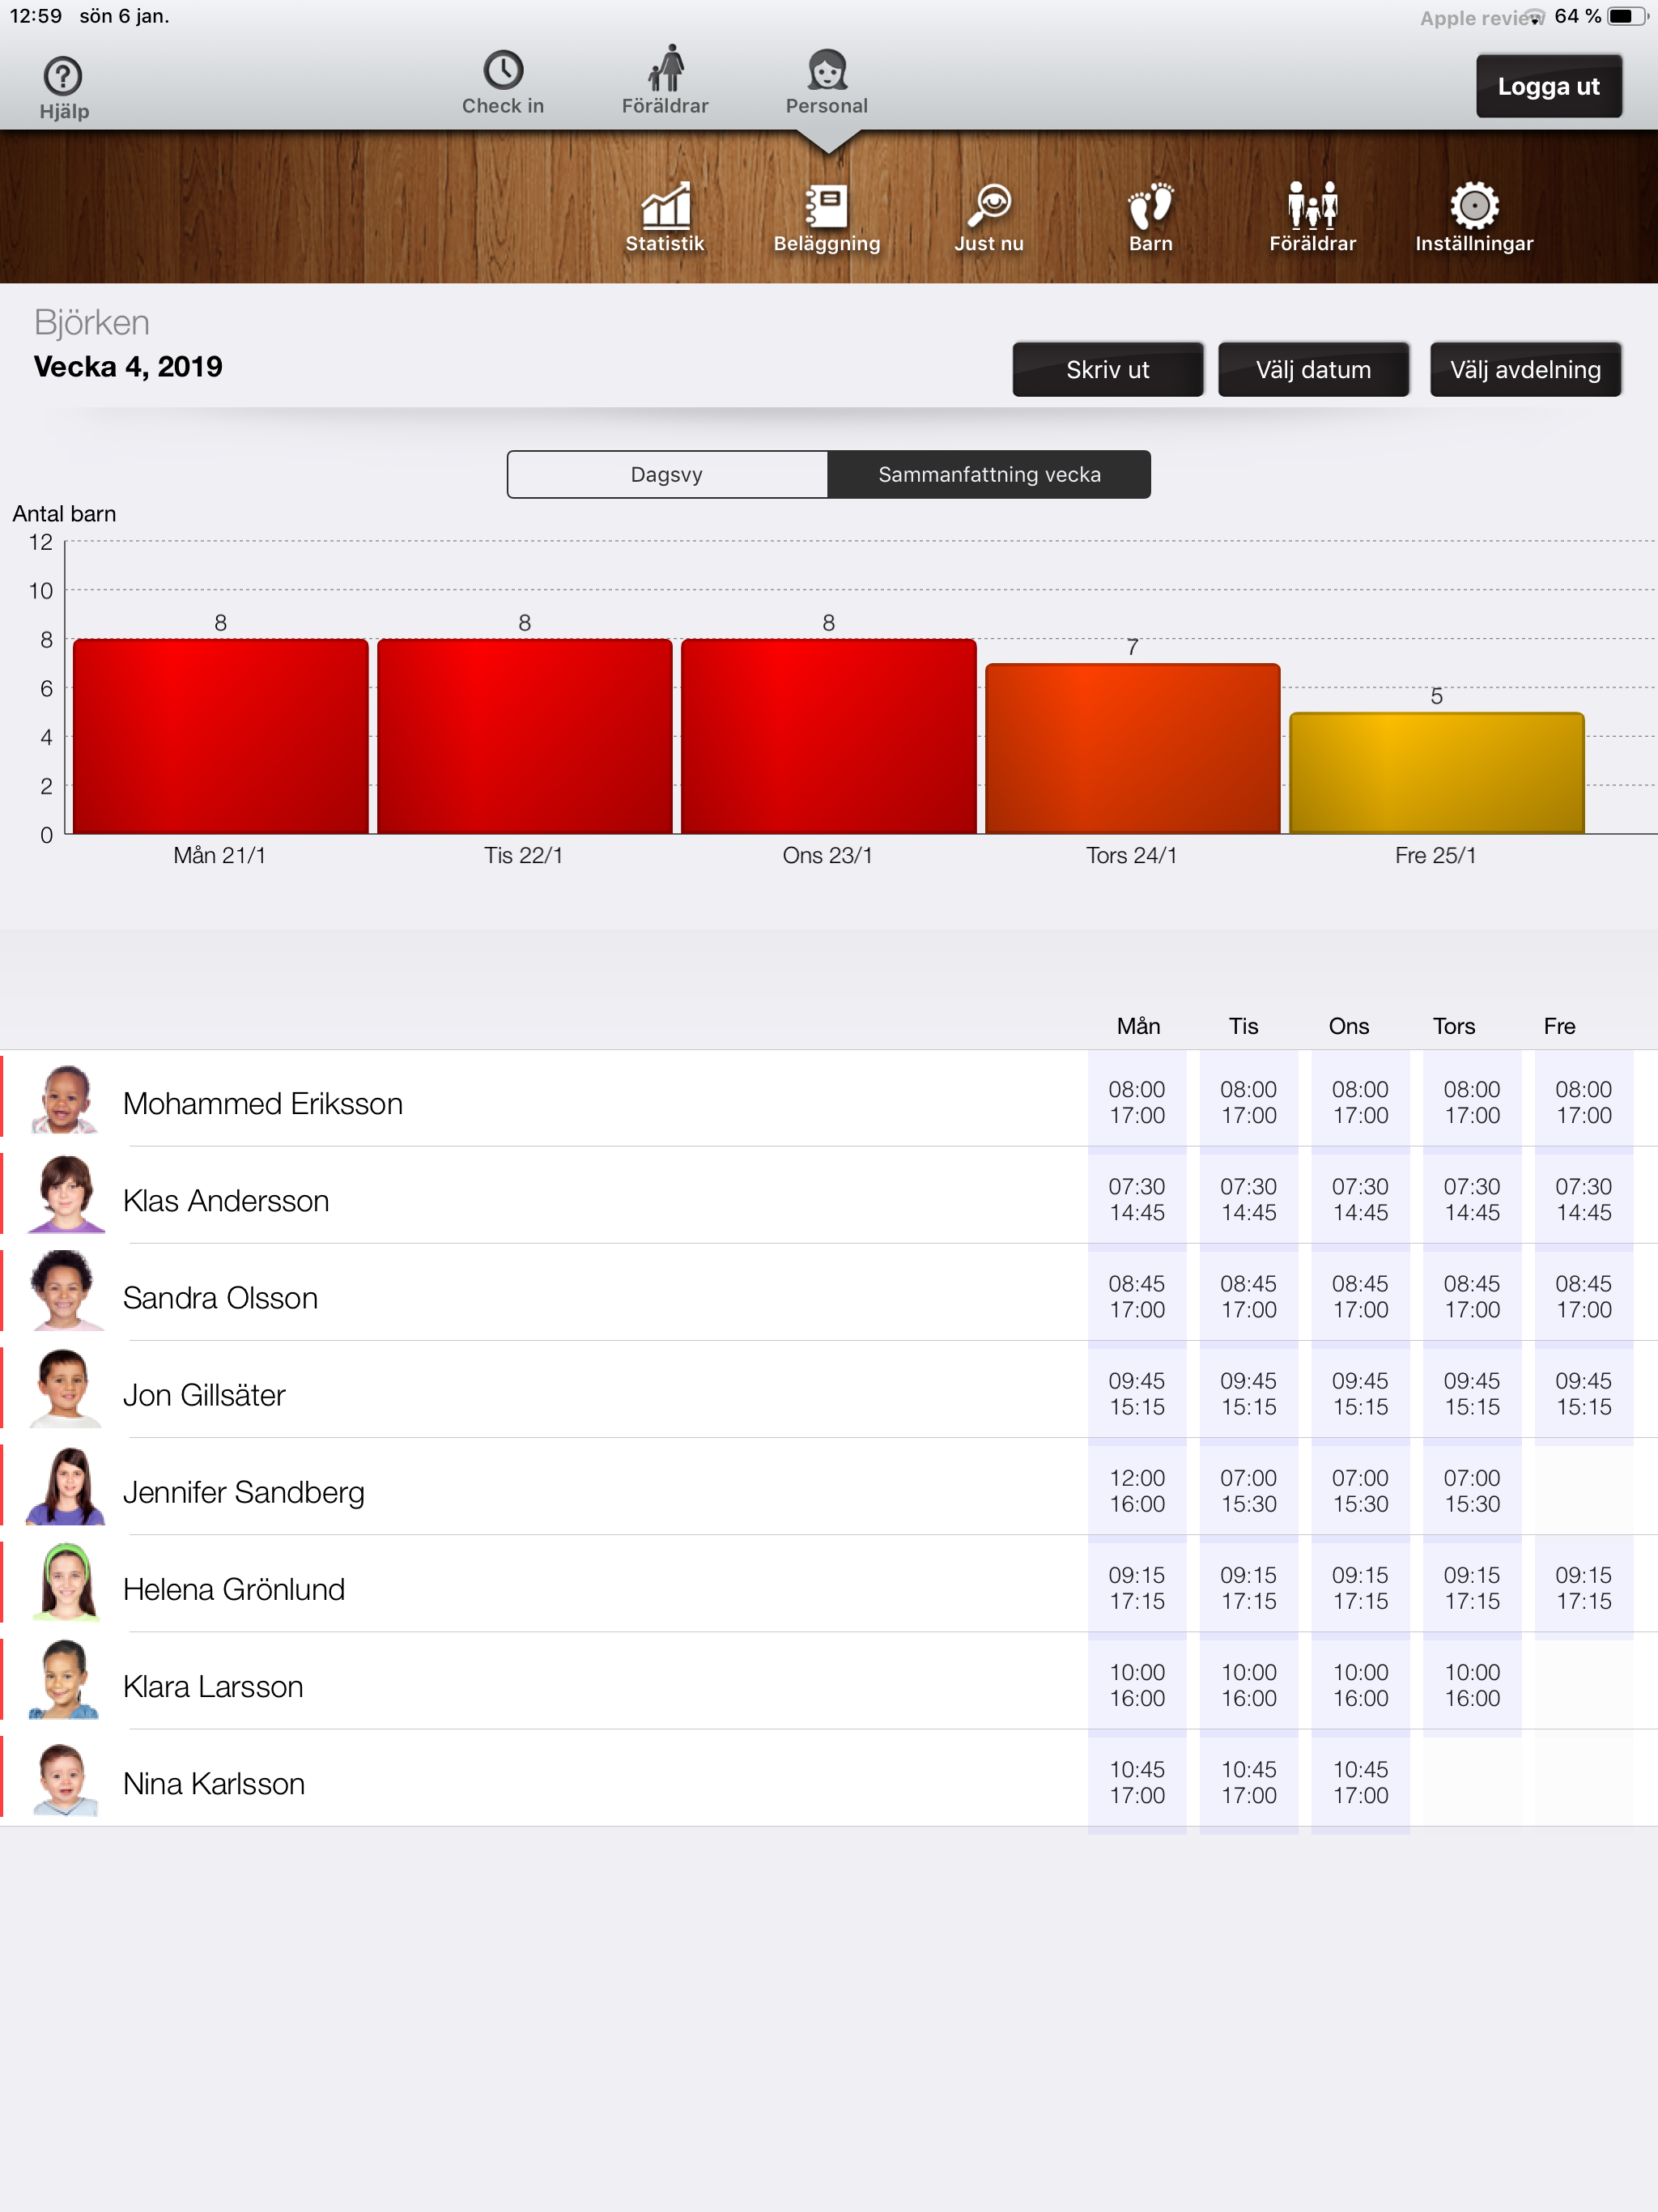The width and height of the screenshot is (1658, 2212).
Task: Click Helena Grönlund's Friday 09:15–17:15 cell
Action: pos(1584,1588)
